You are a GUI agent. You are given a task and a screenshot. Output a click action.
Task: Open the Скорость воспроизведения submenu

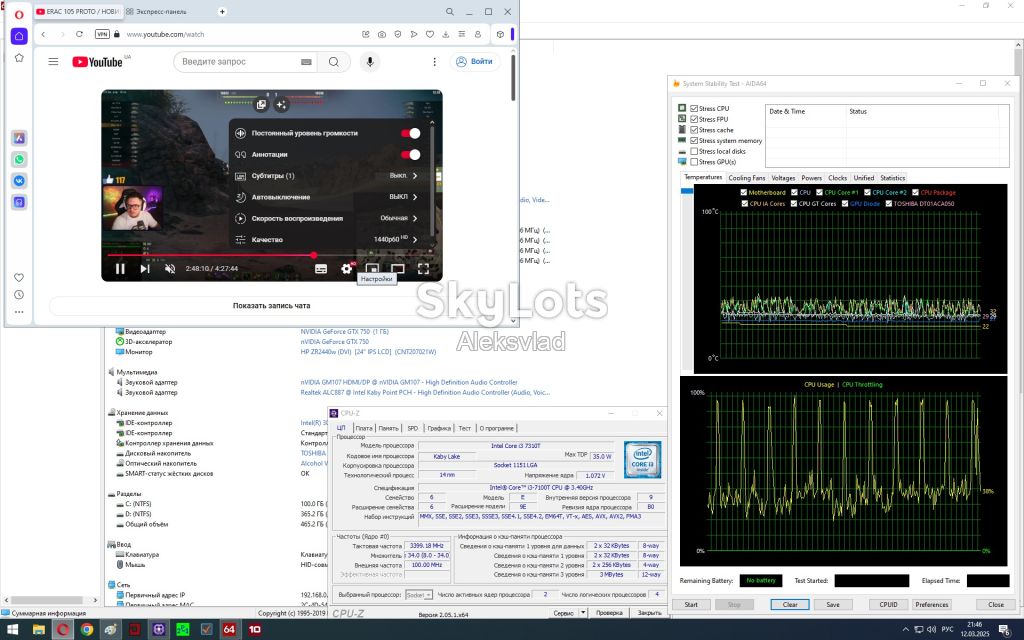pyautogui.click(x=327, y=218)
